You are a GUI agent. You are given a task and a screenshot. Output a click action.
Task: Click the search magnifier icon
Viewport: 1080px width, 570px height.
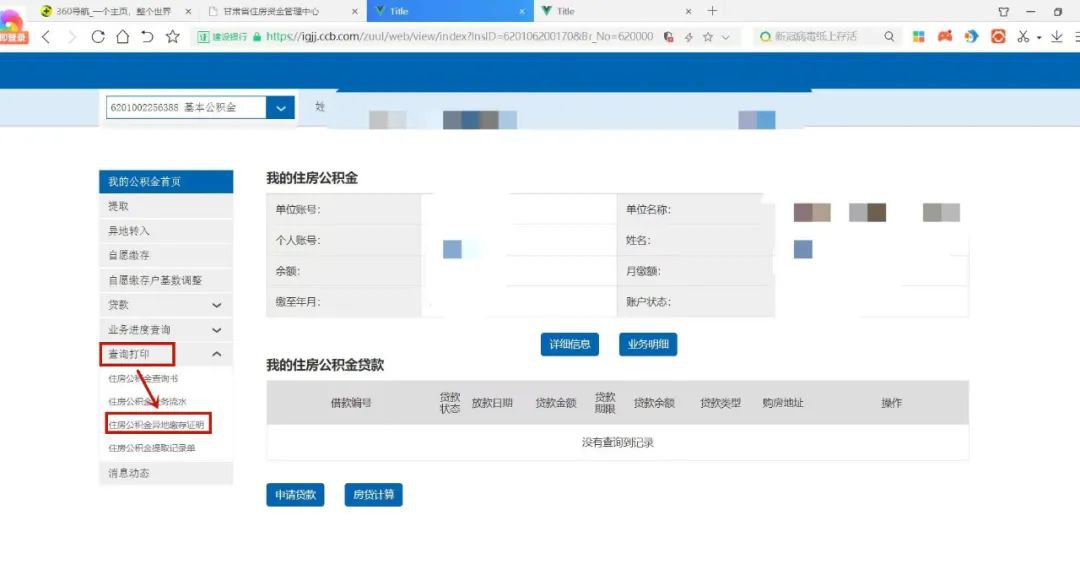889,37
